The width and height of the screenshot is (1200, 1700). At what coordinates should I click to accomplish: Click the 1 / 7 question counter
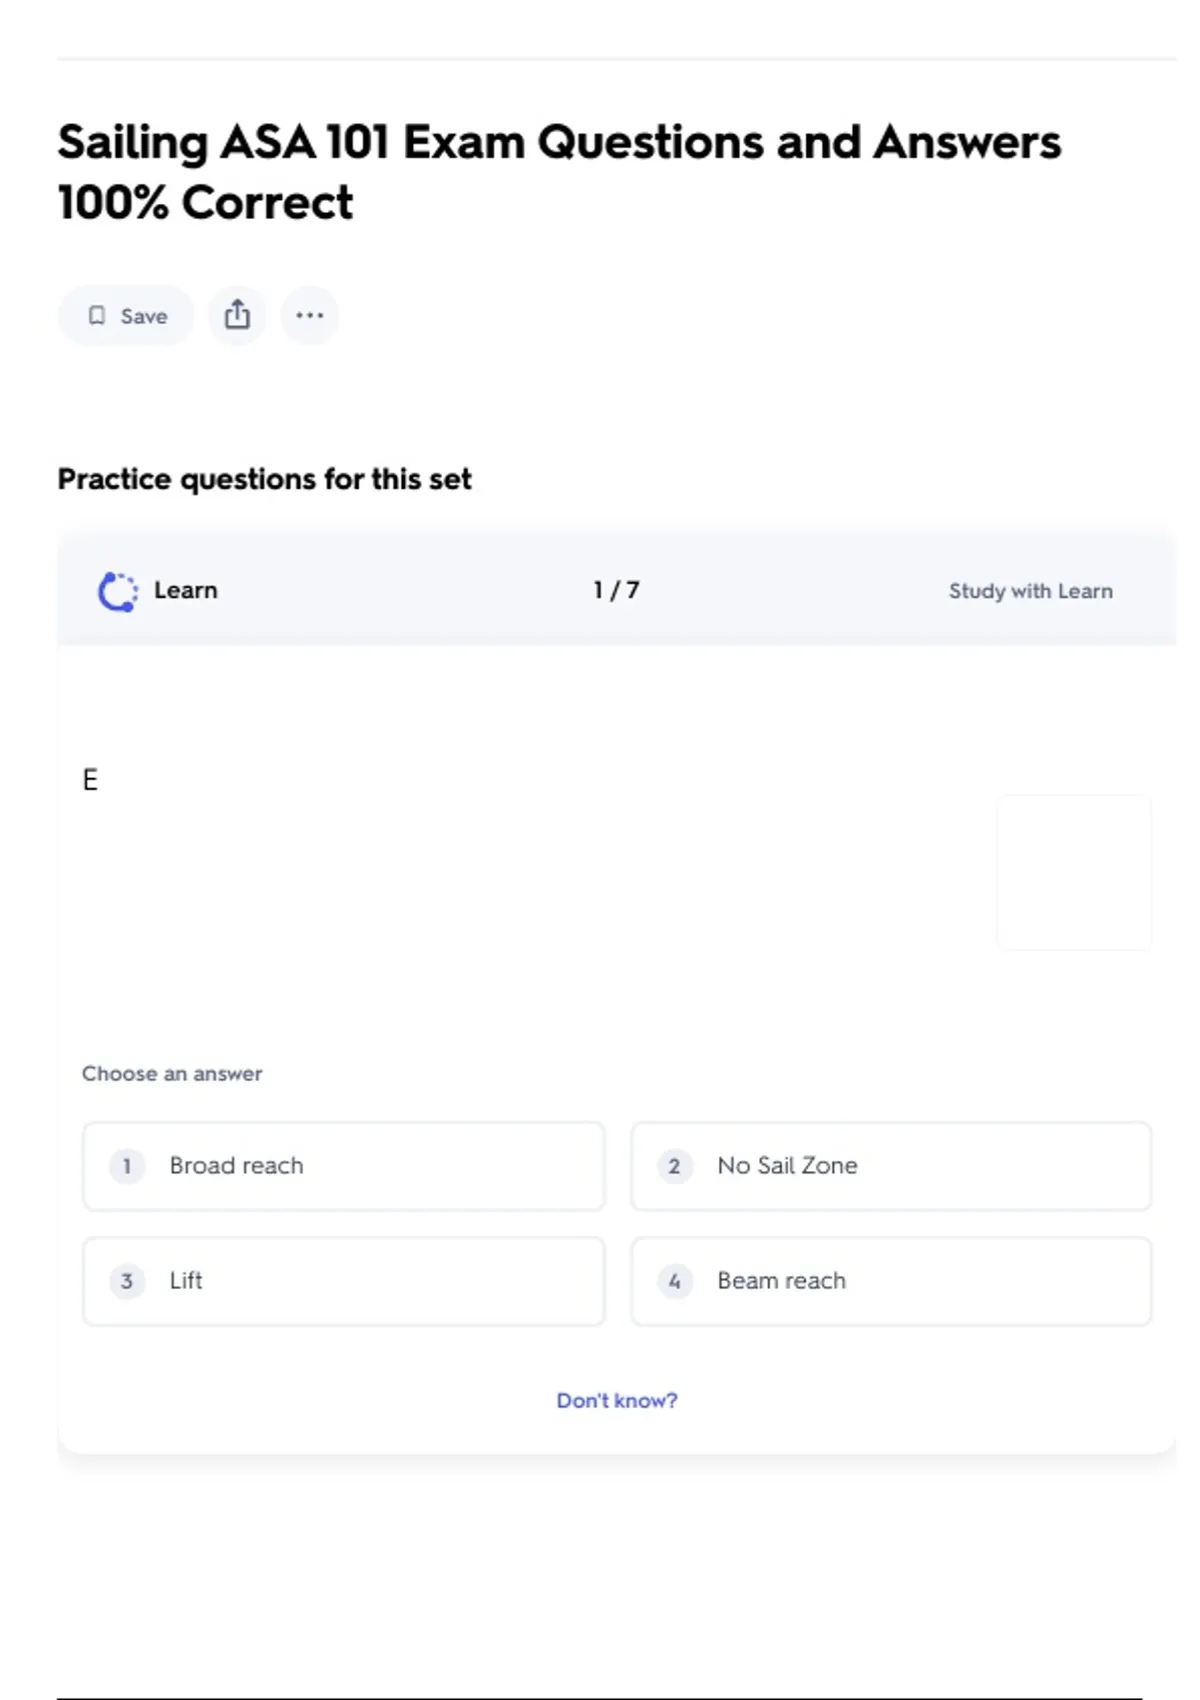pos(616,590)
